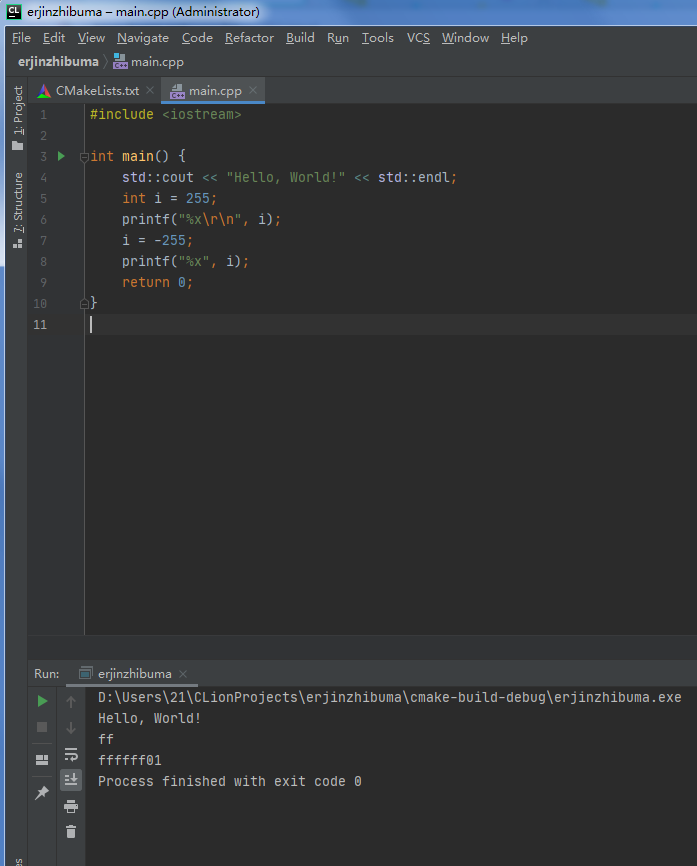Click the erjinzhibuma breadcrumb in navigation bar
697x866 pixels.
tap(58, 62)
